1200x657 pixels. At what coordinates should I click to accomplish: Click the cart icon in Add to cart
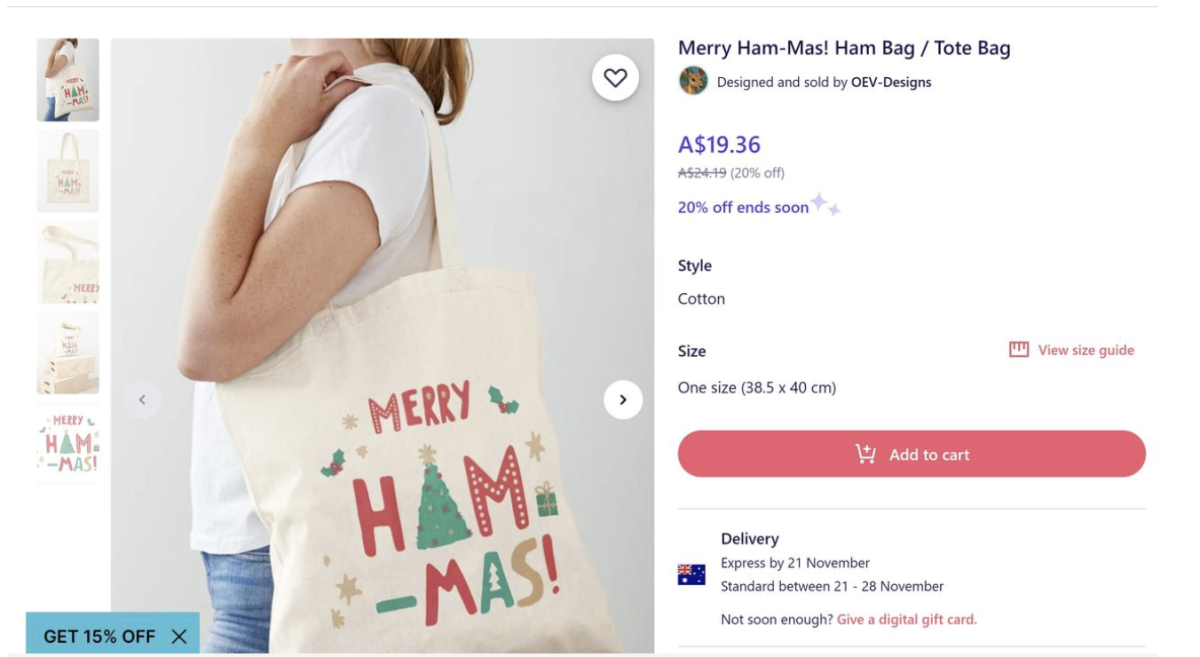[x=866, y=454]
